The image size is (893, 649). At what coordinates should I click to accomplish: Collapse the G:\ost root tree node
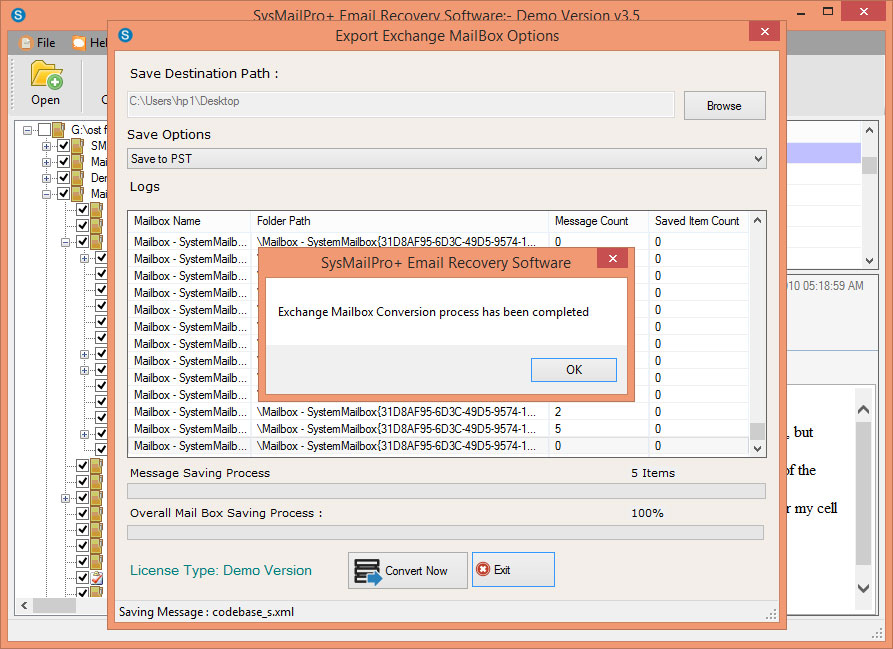coord(27,130)
